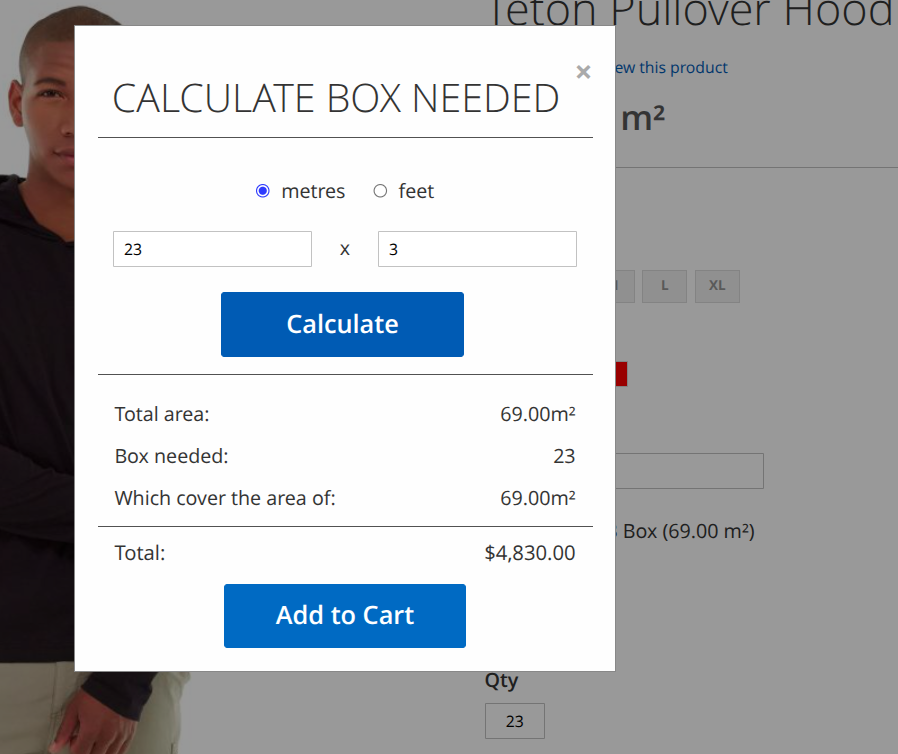Focus the second dimension field containing 3
Viewport: 898px width, 754px height.
[x=477, y=249]
